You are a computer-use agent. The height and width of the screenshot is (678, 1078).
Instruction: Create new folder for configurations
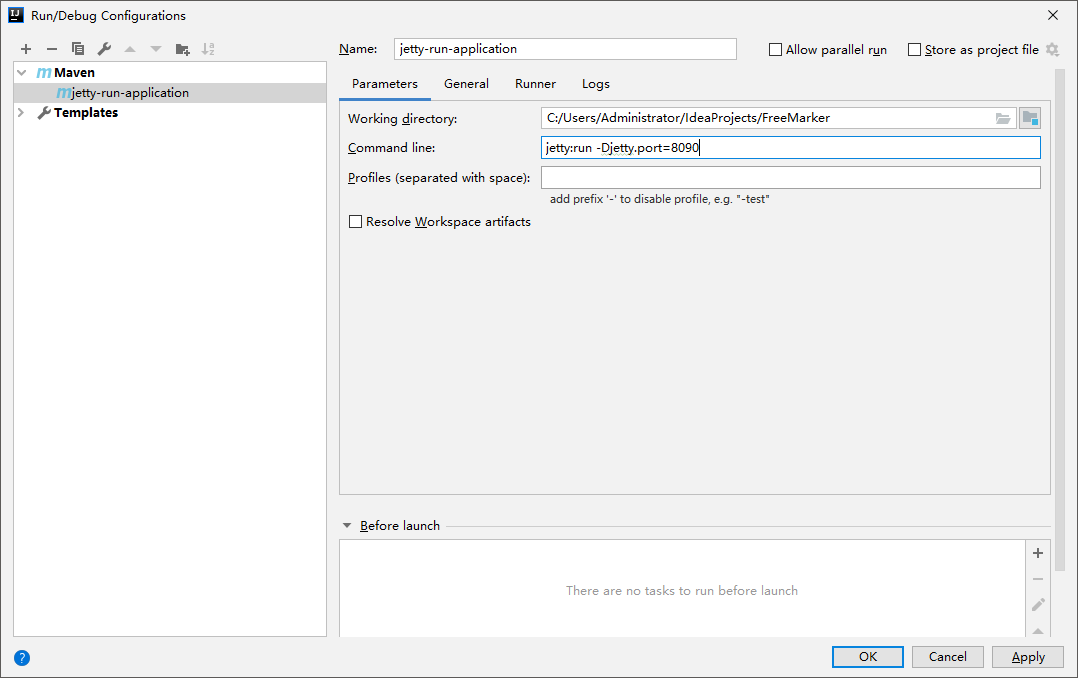(182, 49)
